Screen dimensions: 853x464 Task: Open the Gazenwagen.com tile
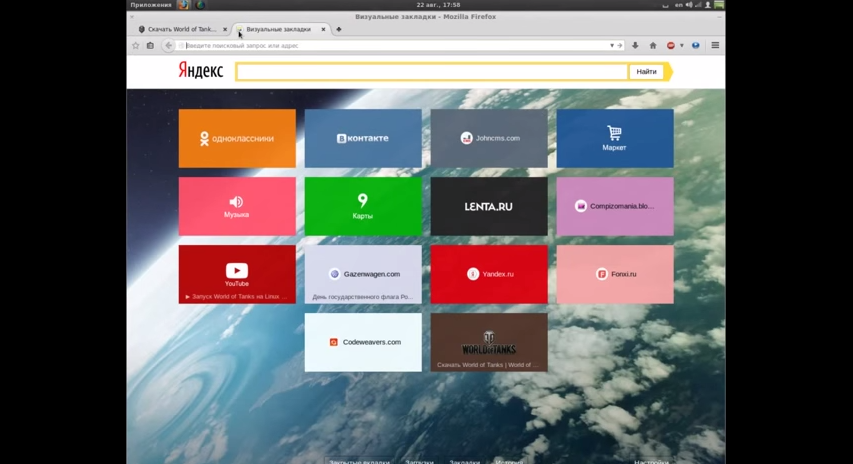point(363,274)
